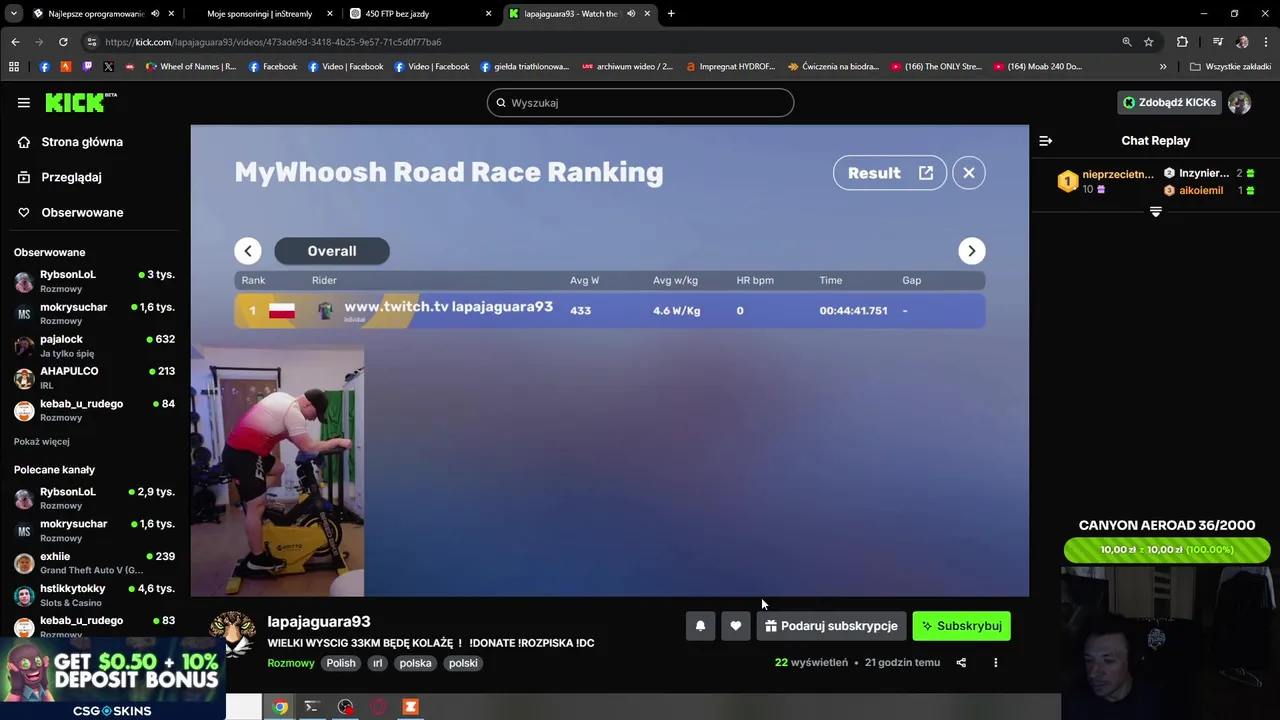Open the AHAPULCO channel
This screenshot has height=720, width=1280.
[95, 378]
